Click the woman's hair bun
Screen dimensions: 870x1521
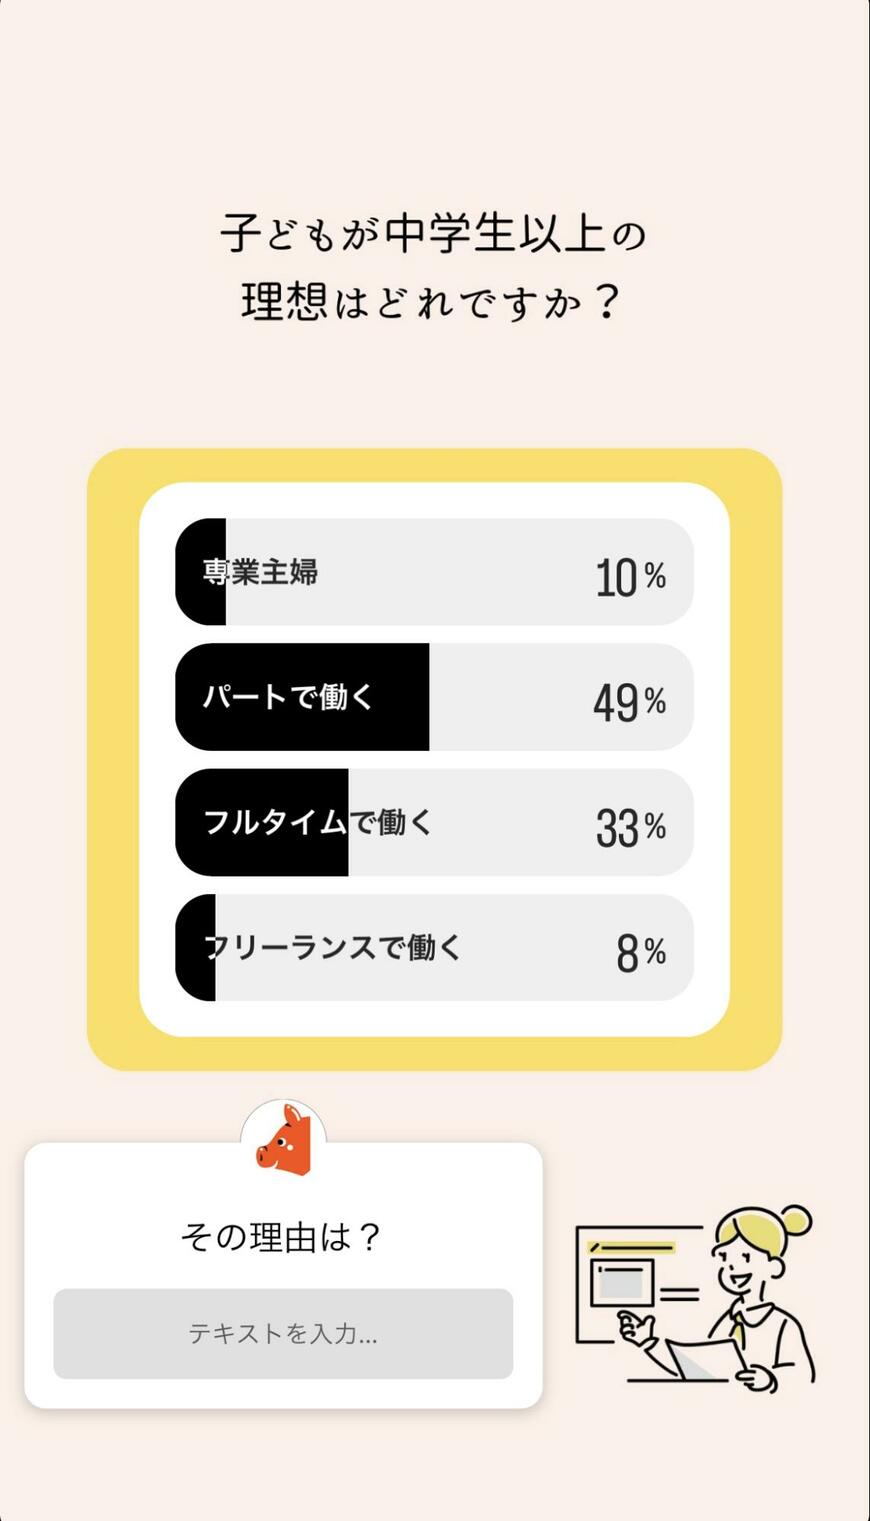797,1219
